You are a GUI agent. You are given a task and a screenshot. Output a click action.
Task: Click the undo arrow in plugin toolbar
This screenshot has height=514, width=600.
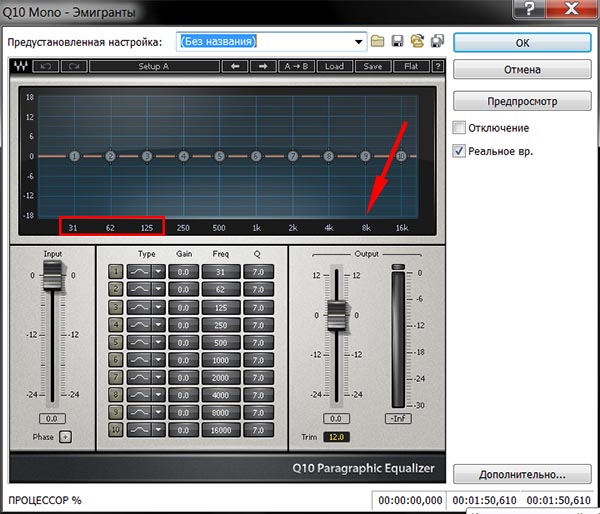[x=46, y=66]
